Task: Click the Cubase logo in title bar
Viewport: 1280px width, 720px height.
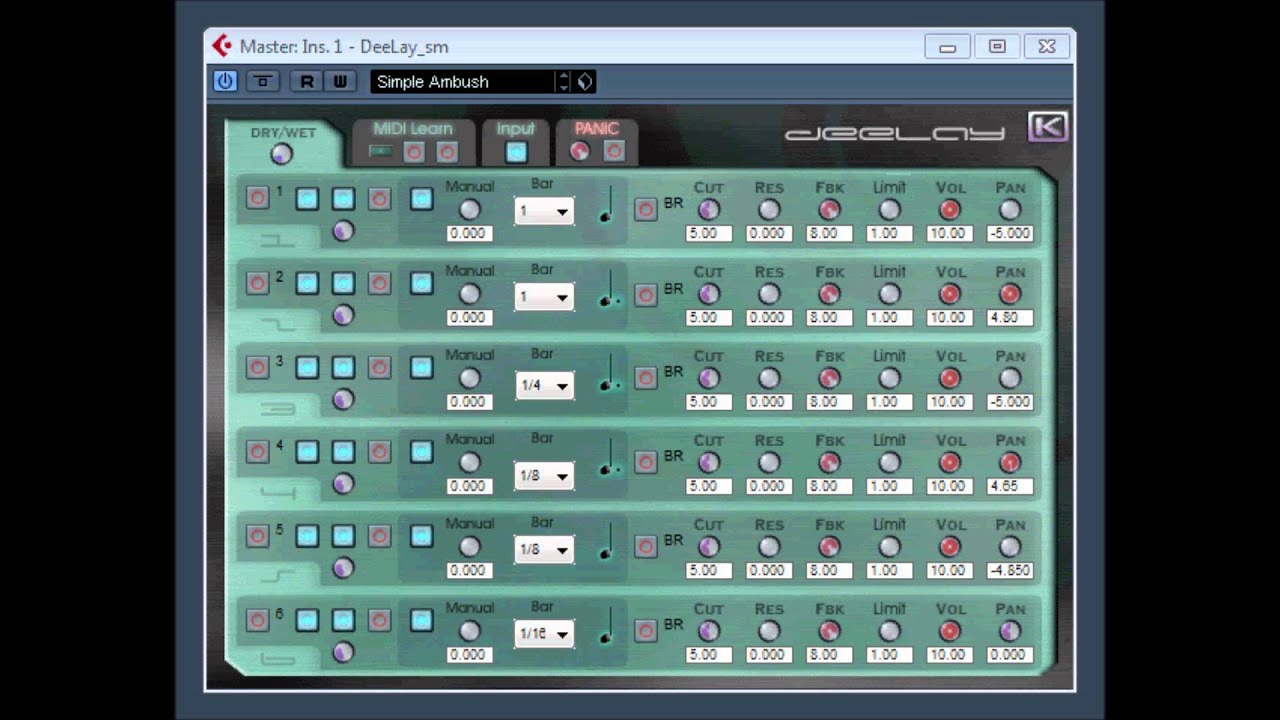Action: click(222, 46)
